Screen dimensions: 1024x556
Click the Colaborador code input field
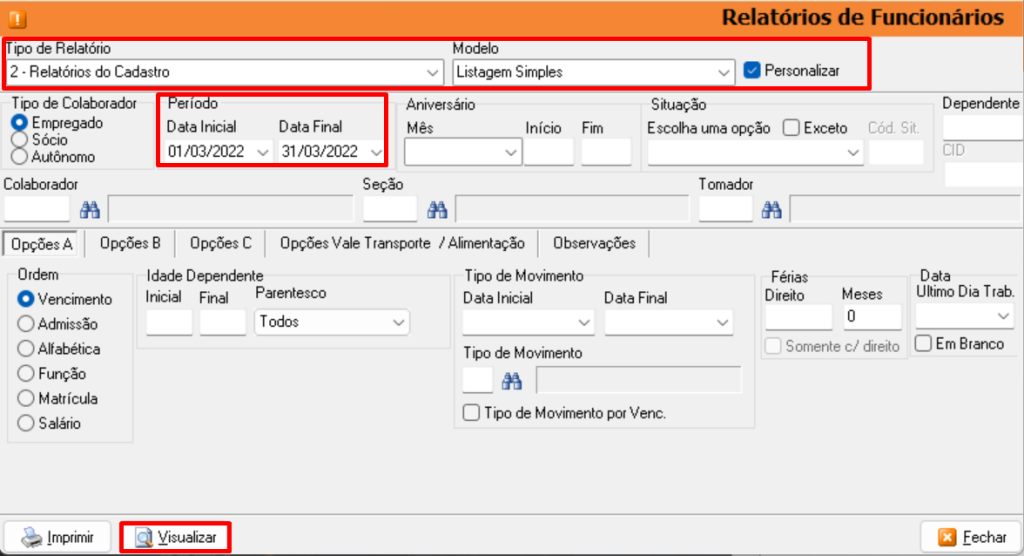[37, 209]
